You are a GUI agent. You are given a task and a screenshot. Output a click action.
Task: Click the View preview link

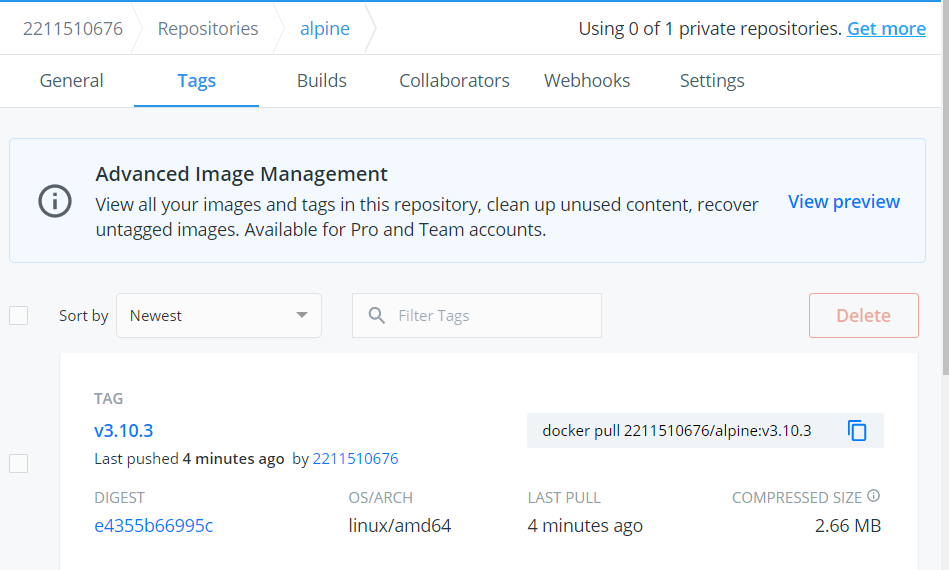844,202
